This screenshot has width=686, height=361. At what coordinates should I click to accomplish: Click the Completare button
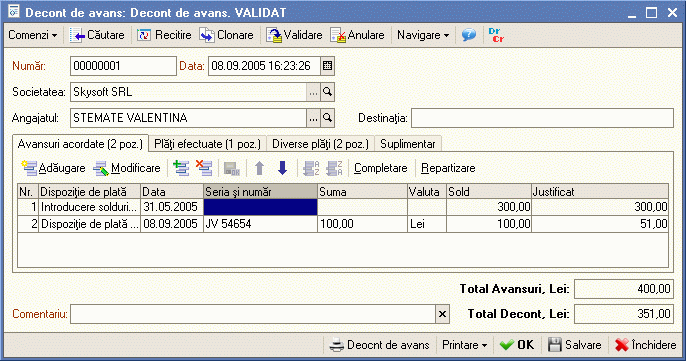381,168
